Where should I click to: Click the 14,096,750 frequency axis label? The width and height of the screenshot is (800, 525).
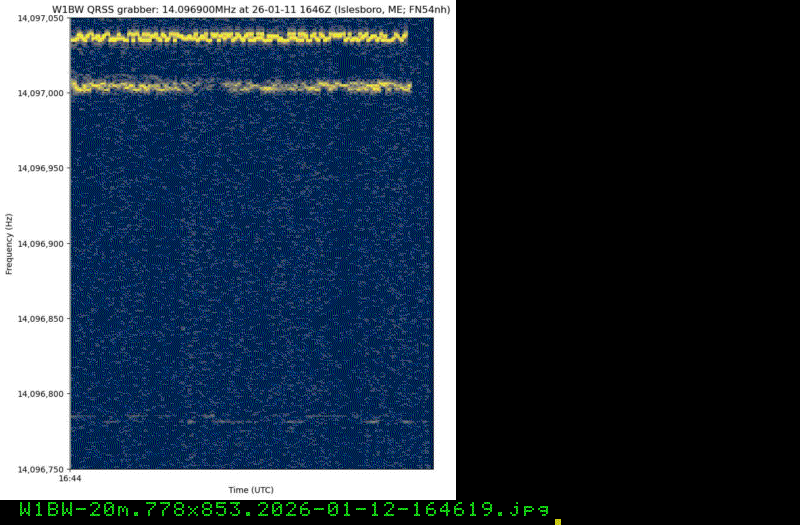click(41, 469)
